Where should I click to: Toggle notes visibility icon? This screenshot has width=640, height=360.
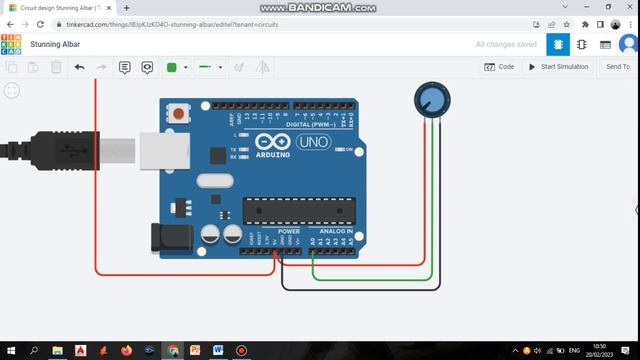[147, 67]
